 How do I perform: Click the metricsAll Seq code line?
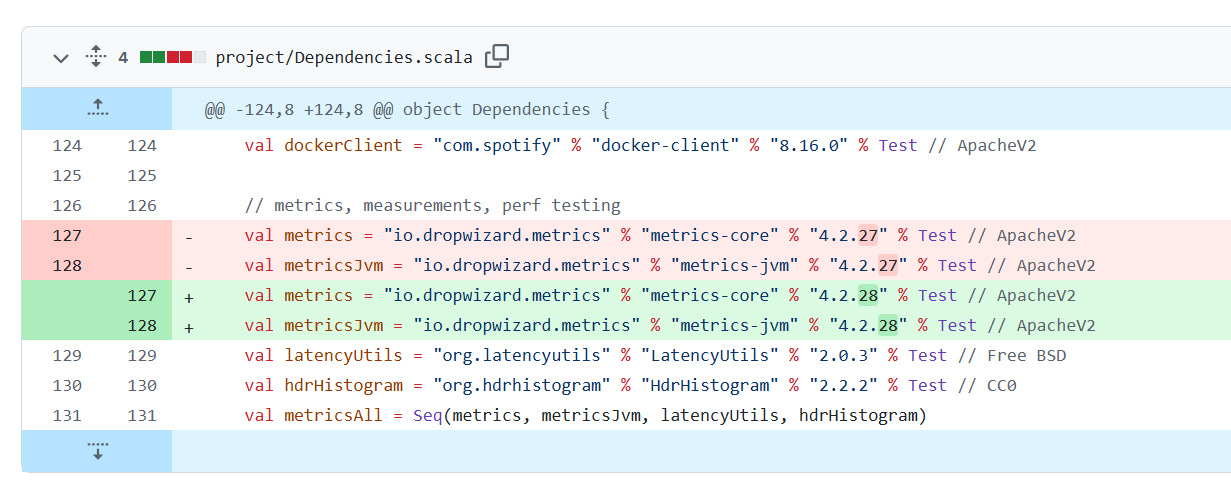(x=585, y=416)
